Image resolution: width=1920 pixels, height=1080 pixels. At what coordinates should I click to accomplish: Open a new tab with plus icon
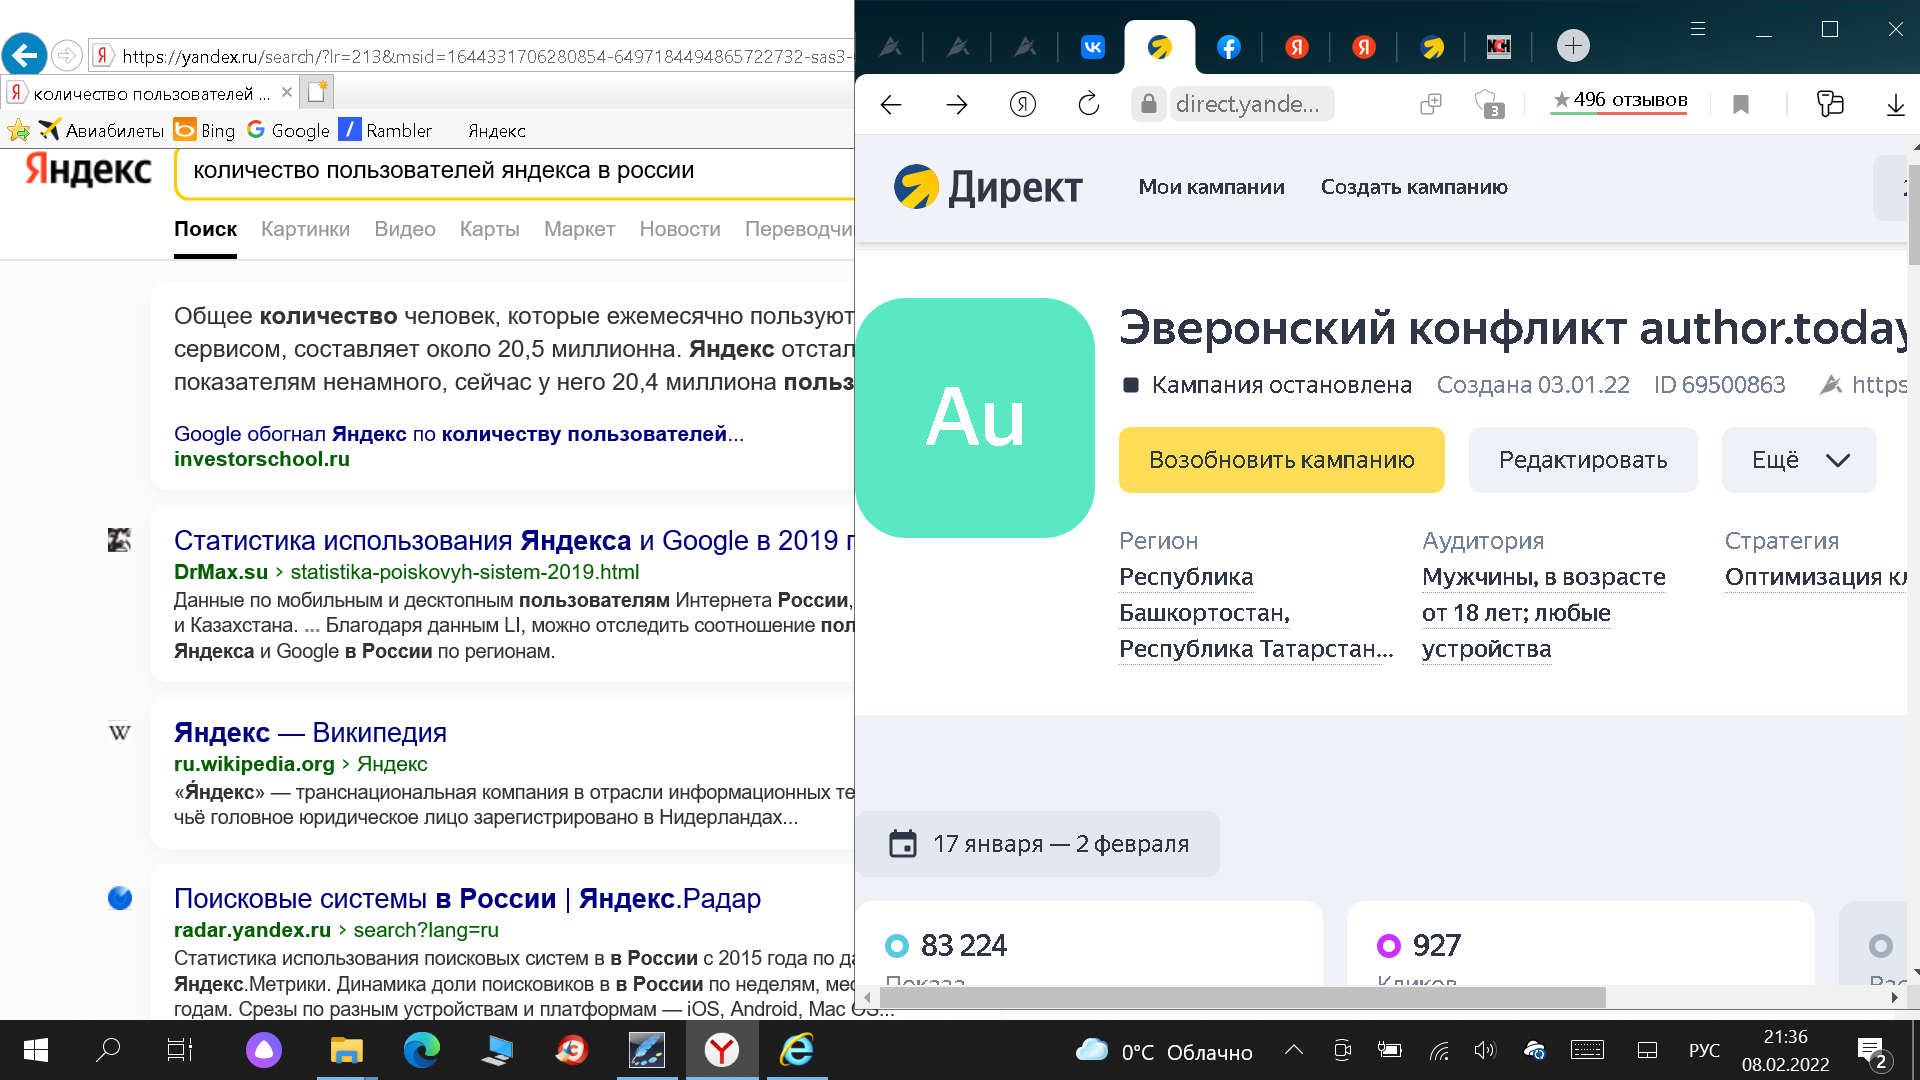tap(1573, 46)
